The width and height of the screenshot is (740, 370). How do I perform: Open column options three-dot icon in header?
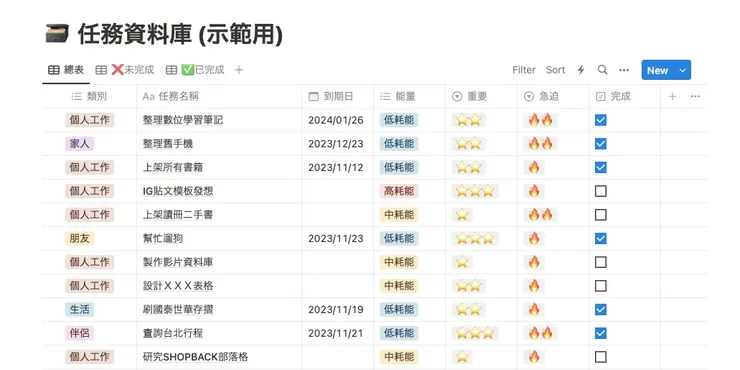tap(695, 96)
